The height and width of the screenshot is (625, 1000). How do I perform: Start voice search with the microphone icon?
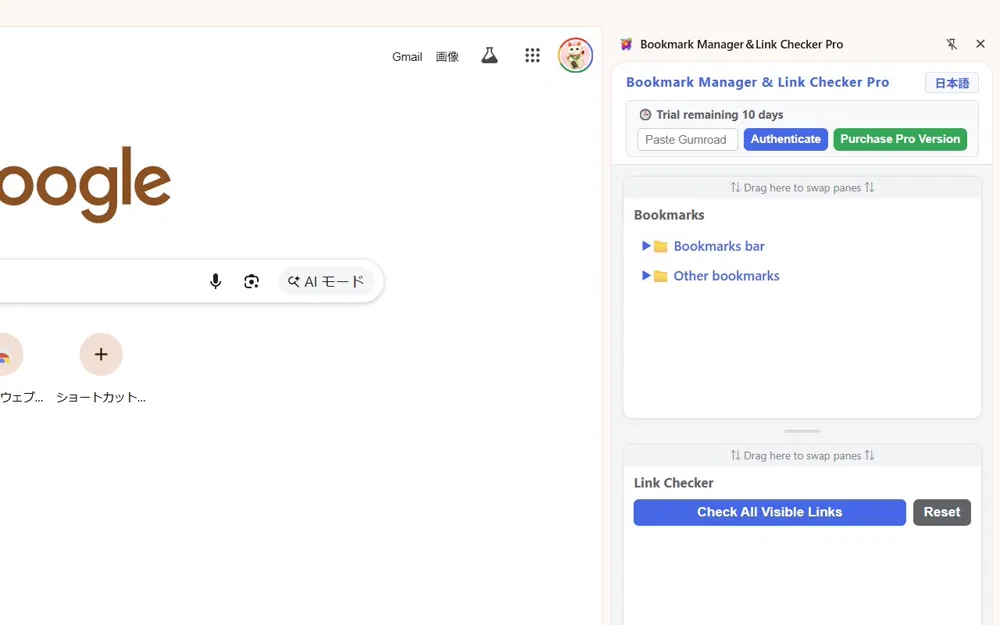(x=215, y=281)
